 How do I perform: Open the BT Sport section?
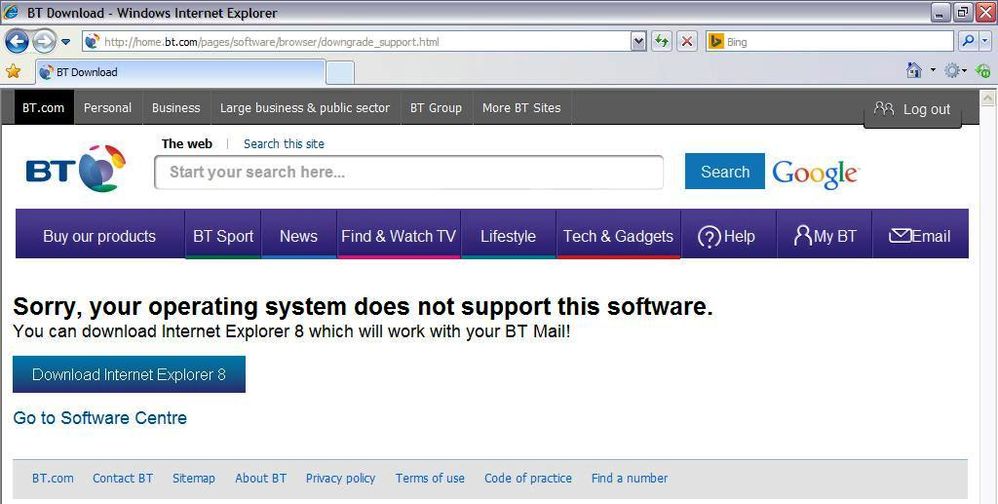coord(223,236)
